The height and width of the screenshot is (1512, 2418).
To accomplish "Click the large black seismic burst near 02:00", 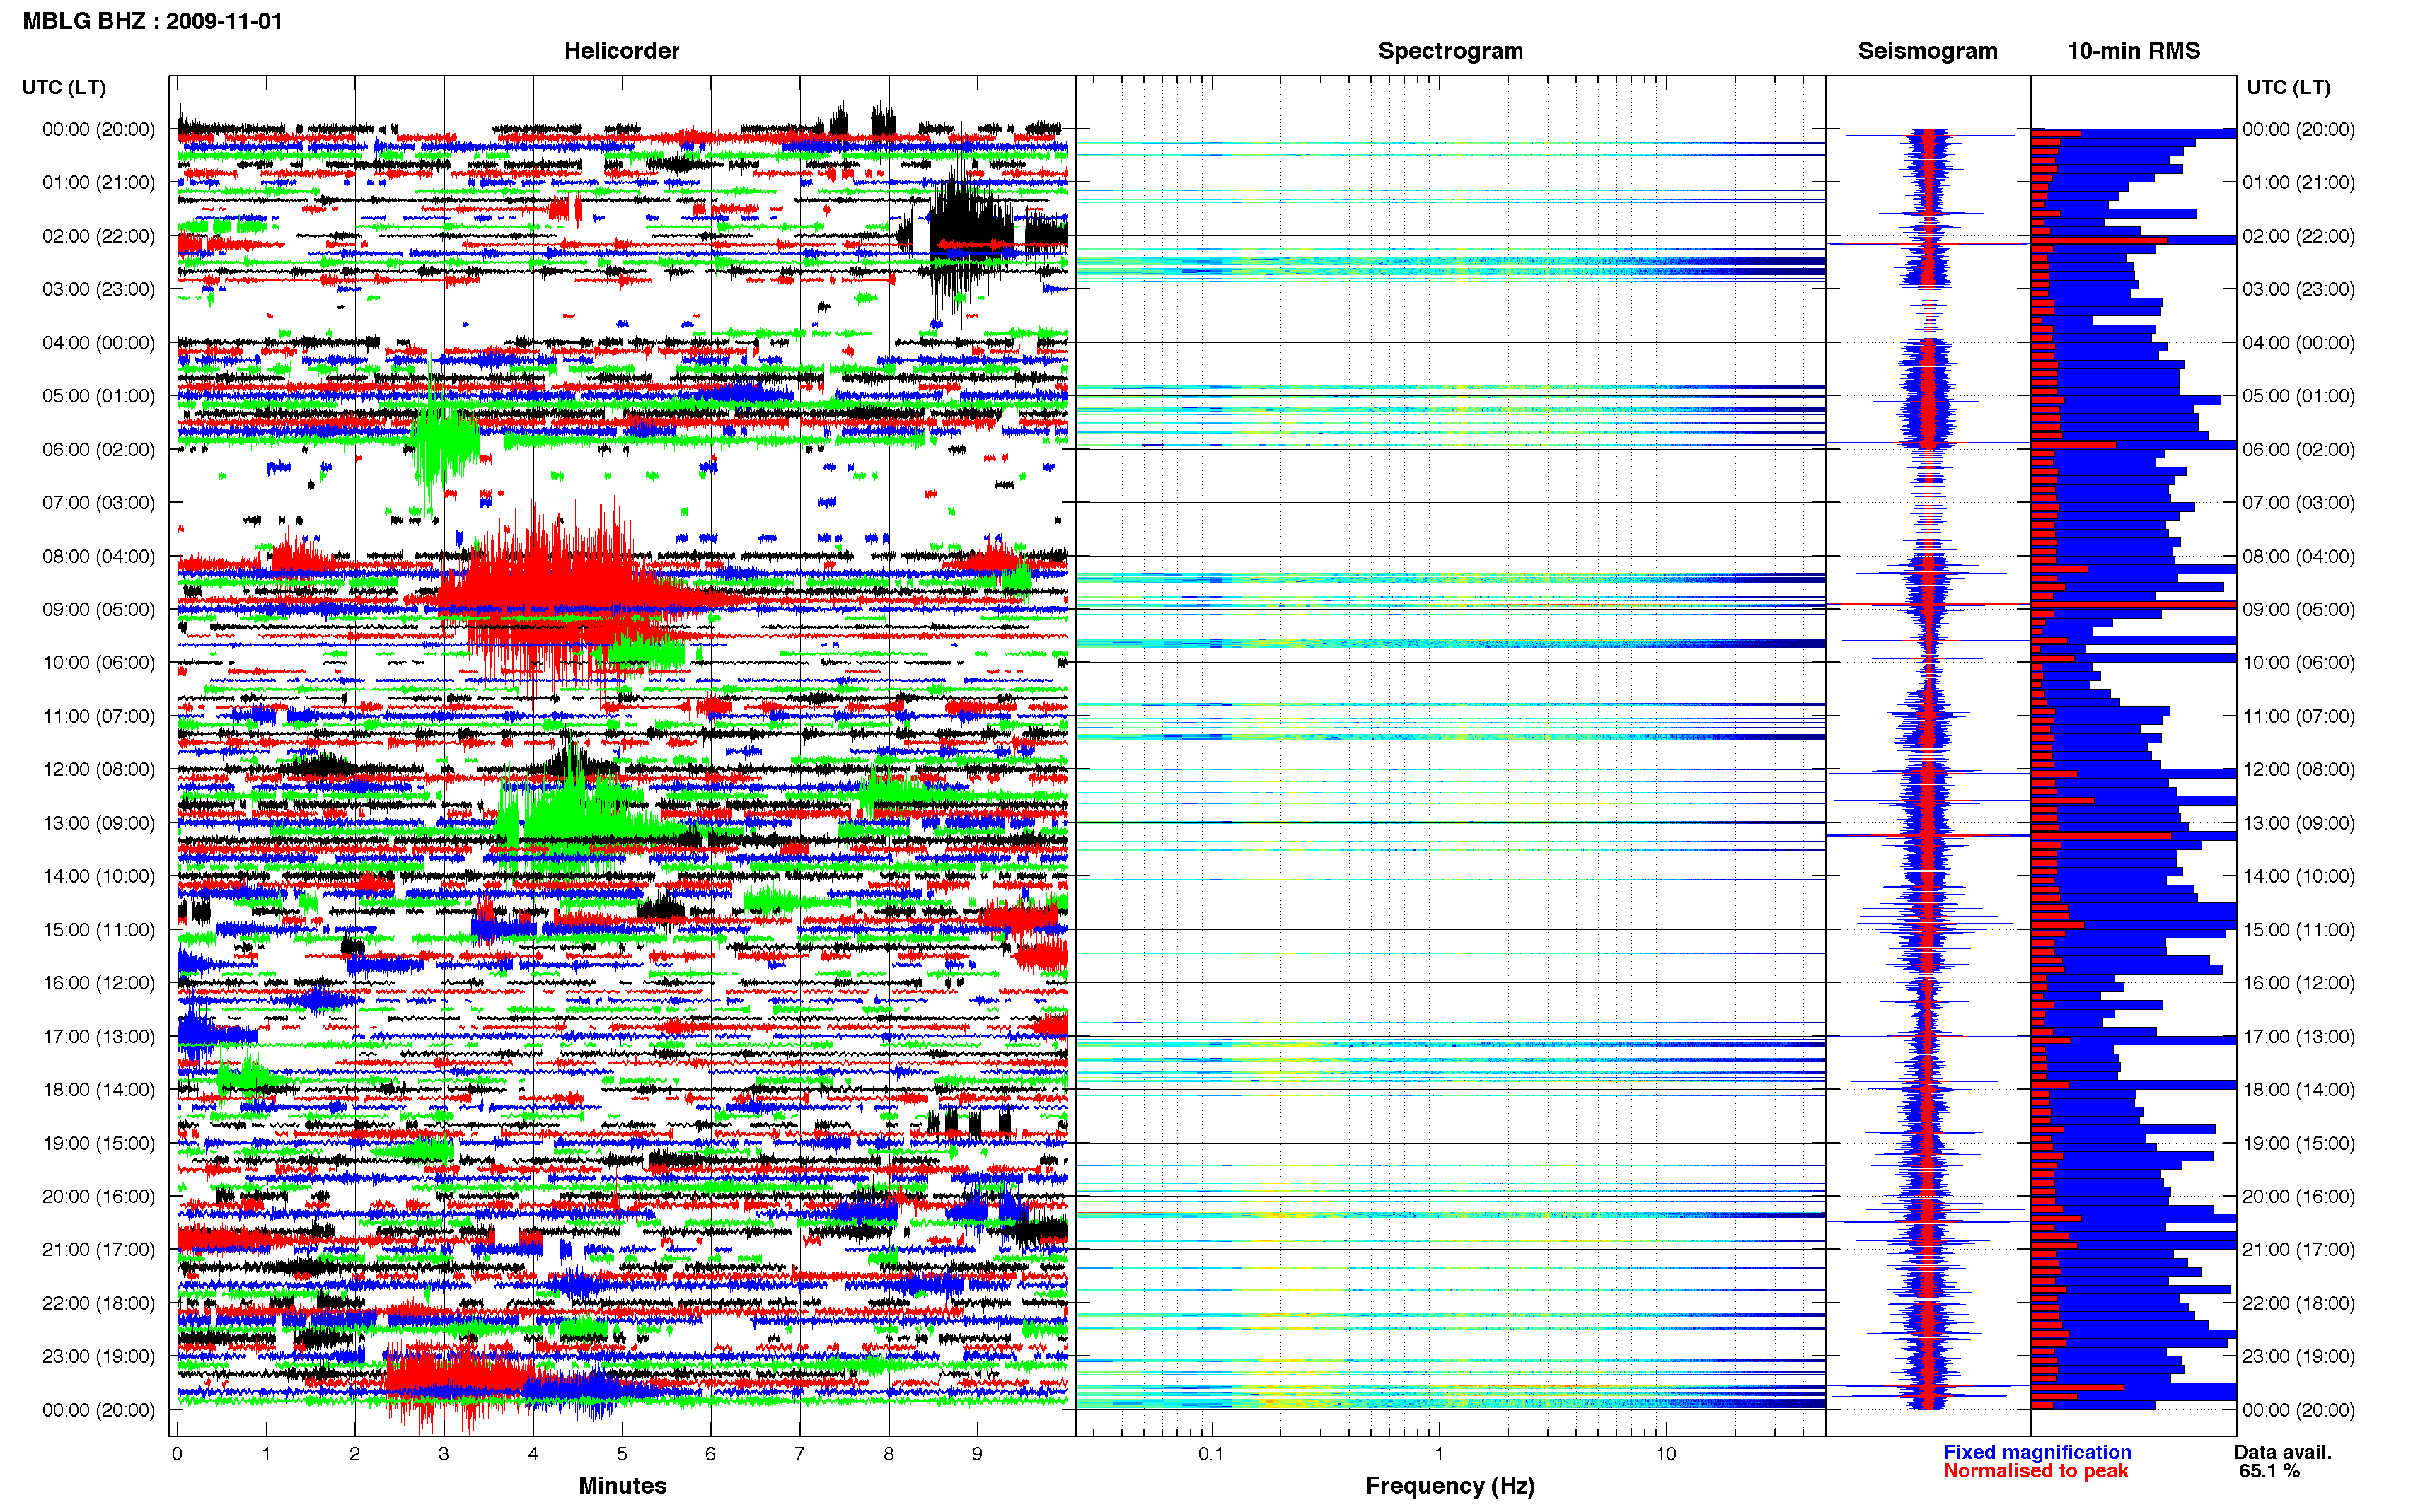I will click(x=970, y=235).
